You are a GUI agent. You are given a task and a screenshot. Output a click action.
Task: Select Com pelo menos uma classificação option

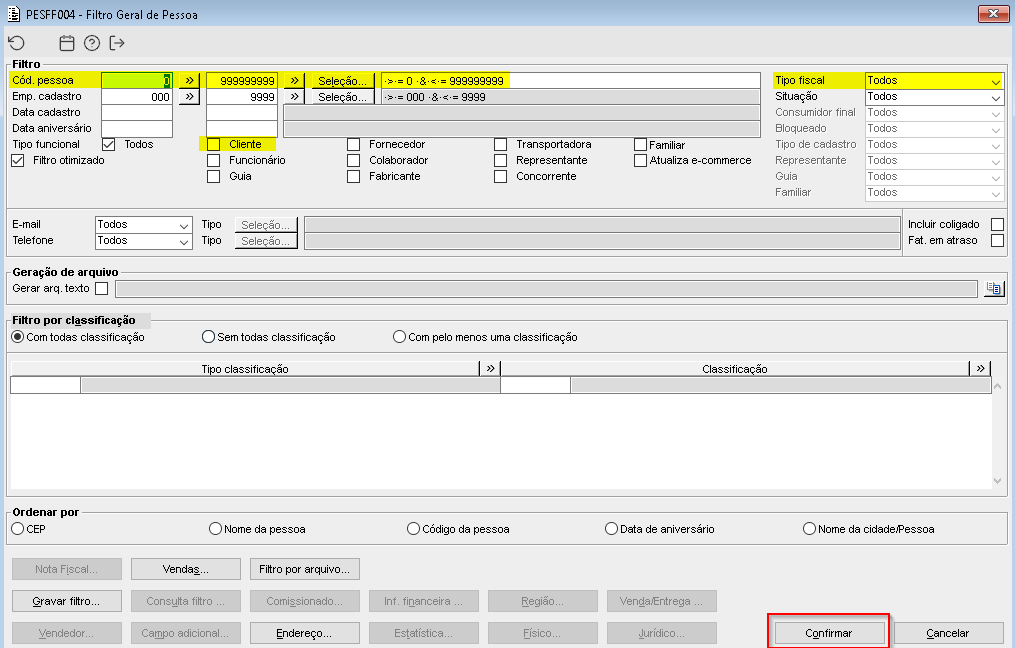pyautogui.click(x=399, y=337)
